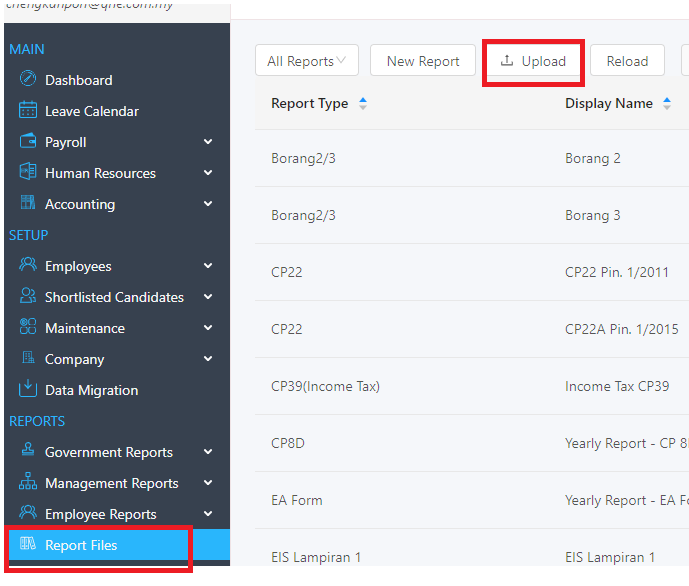689x586 pixels.
Task: Select EIS Lampiran 1 report type
Action: [316, 557]
